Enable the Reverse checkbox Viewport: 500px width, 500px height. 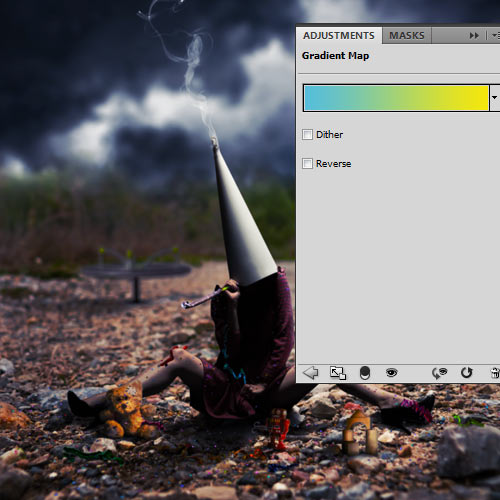tap(307, 164)
